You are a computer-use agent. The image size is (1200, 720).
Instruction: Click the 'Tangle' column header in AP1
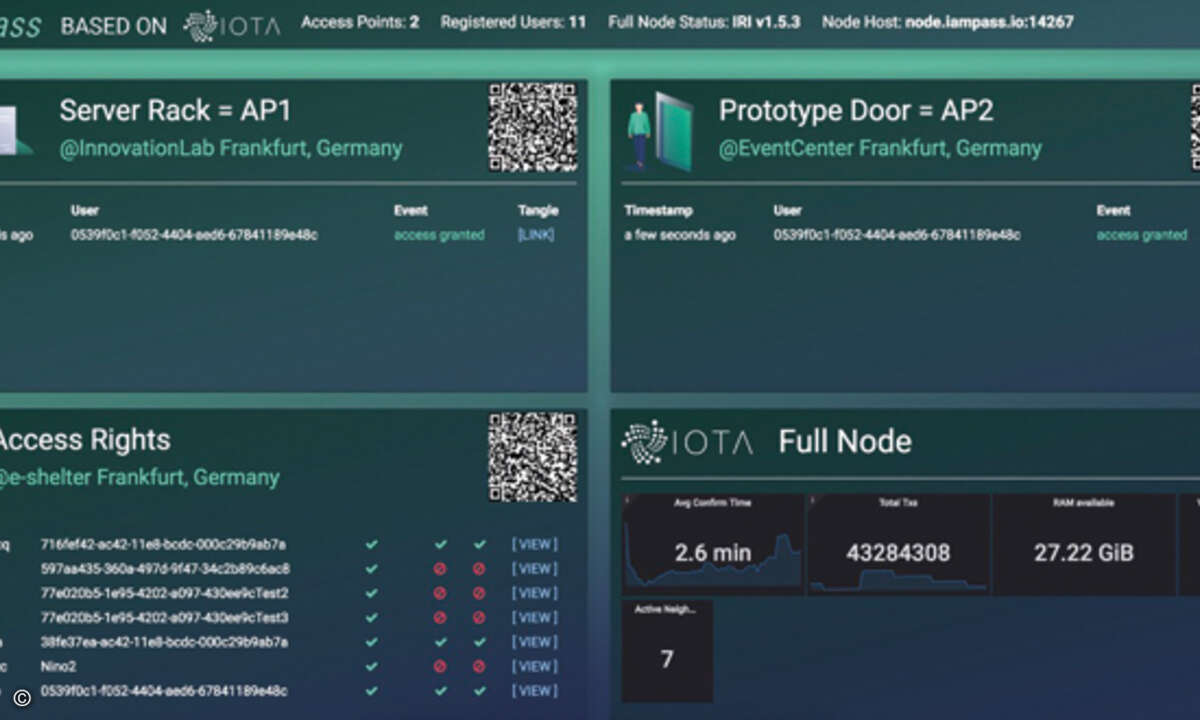[x=538, y=210]
